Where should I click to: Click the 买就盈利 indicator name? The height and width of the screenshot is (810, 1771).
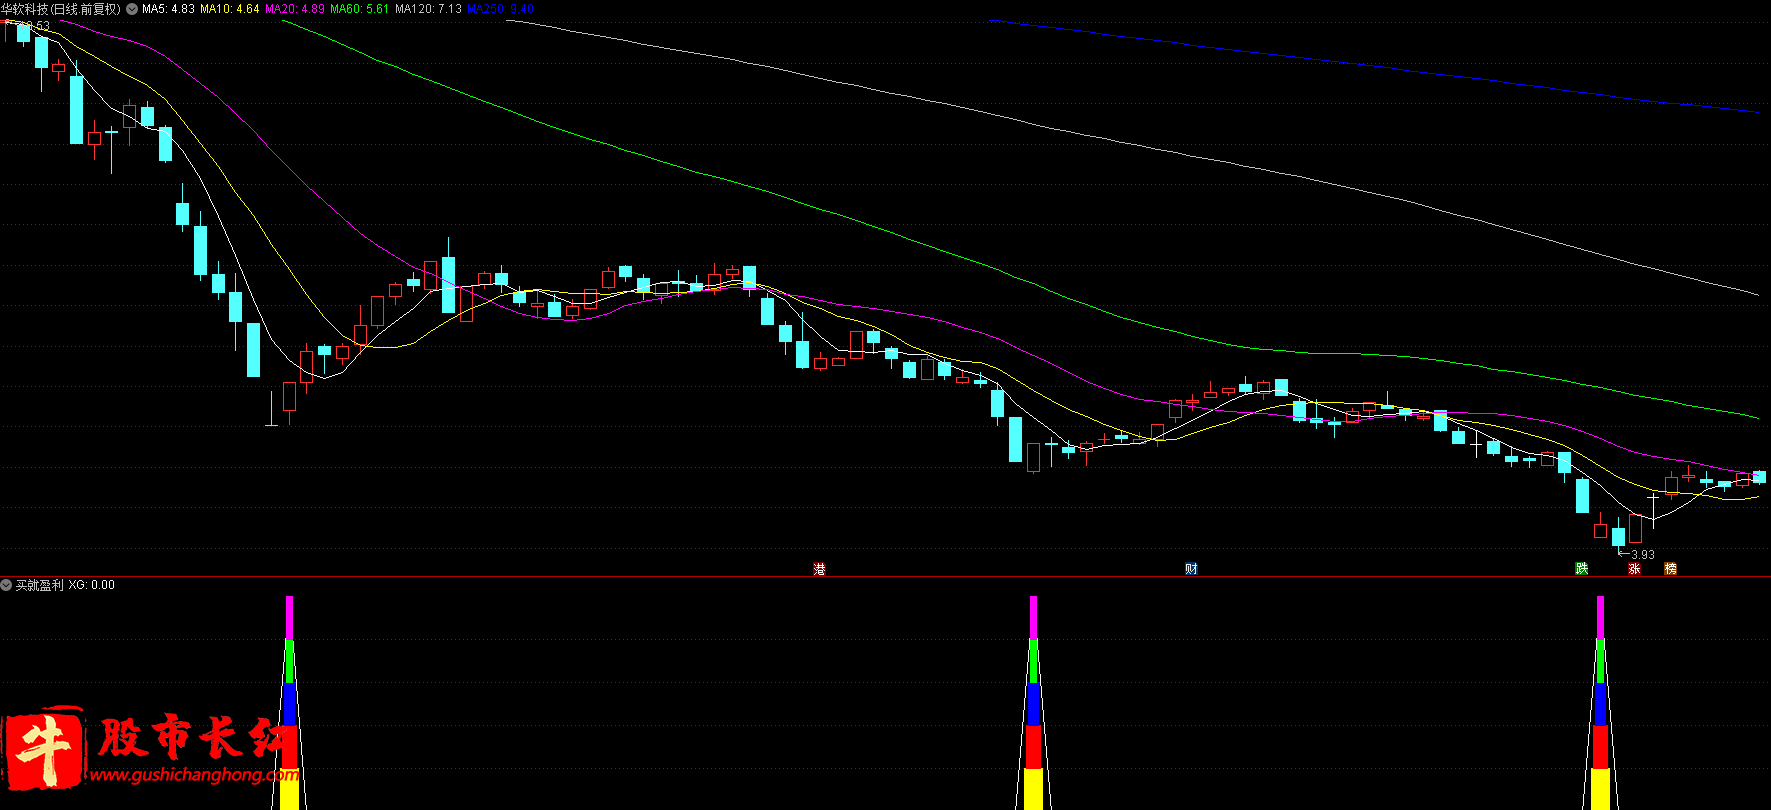point(39,585)
